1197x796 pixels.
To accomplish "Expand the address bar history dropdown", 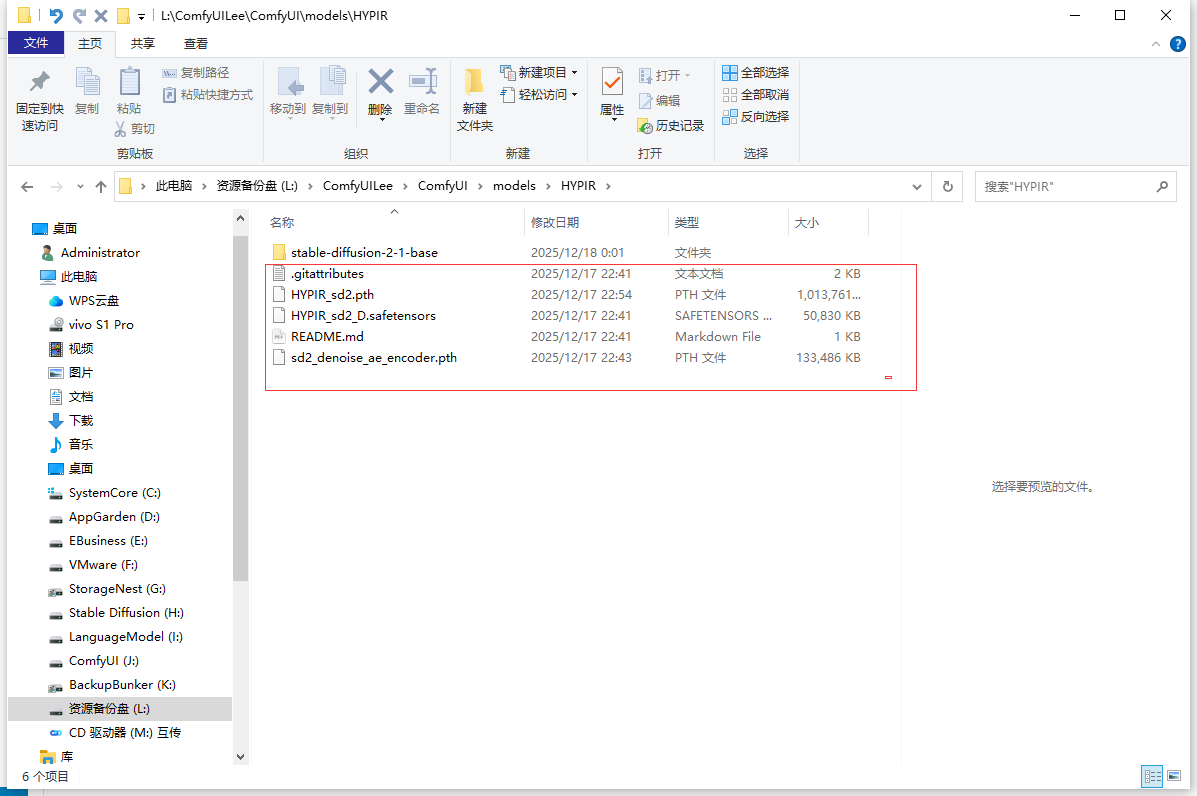I will click(x=917, y=187).
